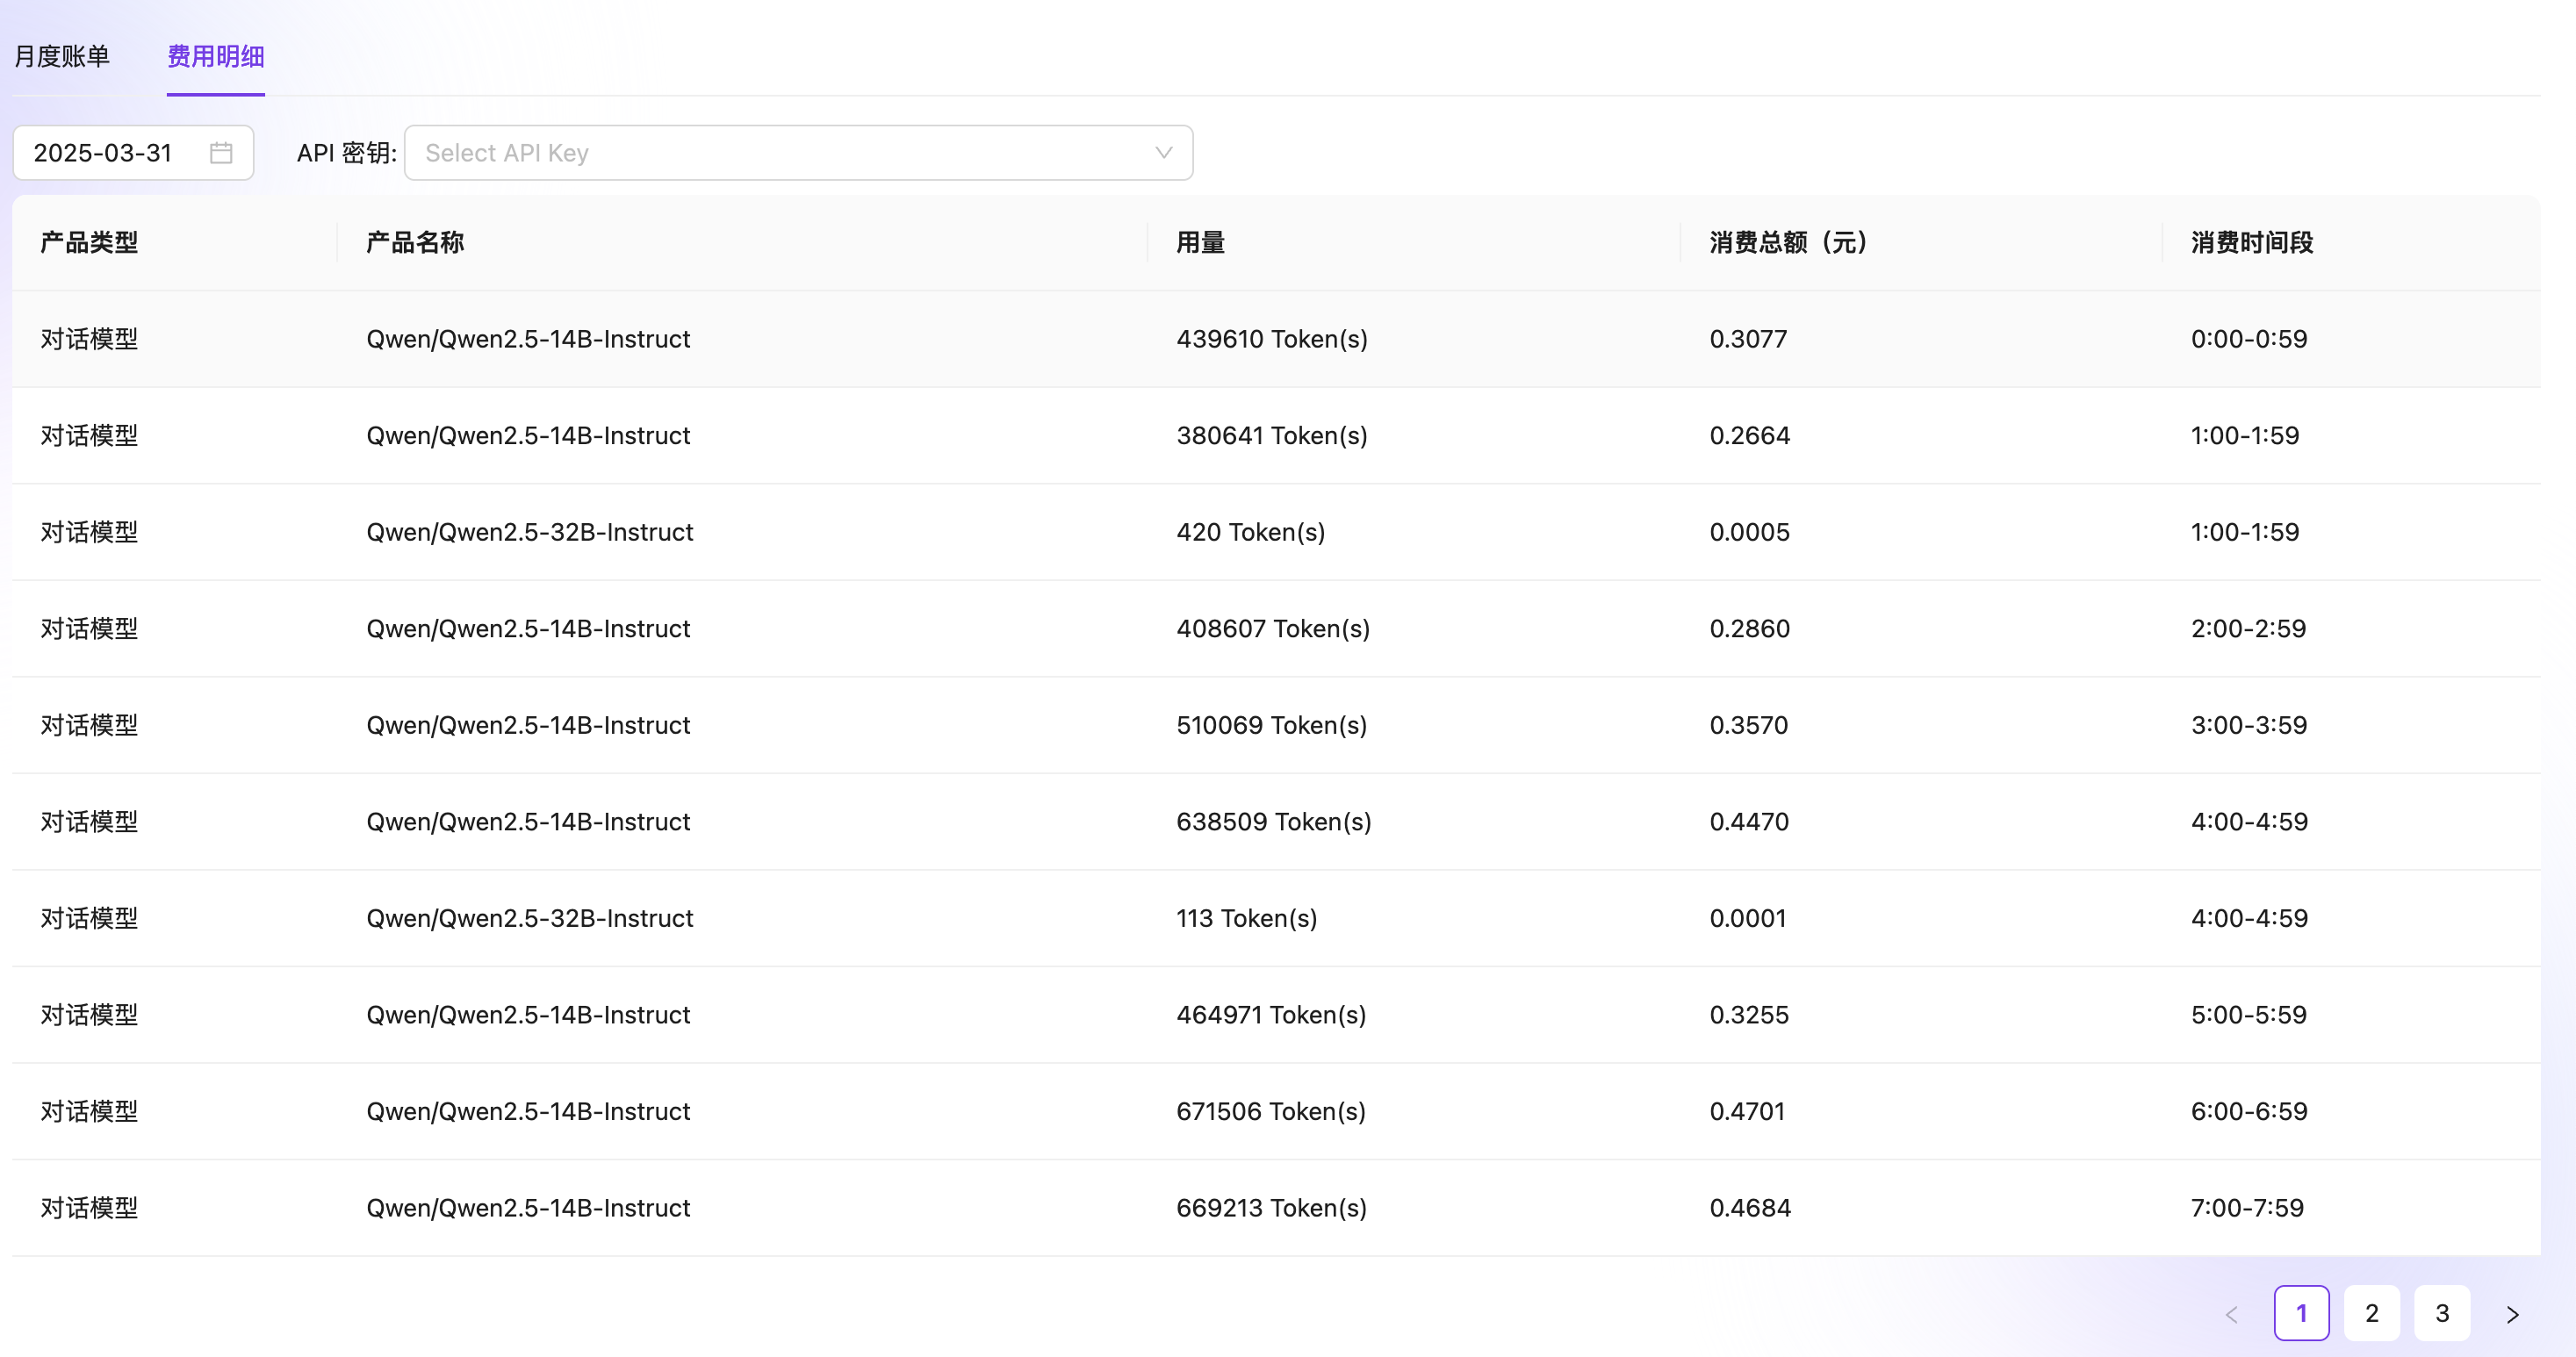This screenshot has width=2576, height=1357.
Task: Open the Select API Key combo box
Action: click(x=780, y=153)
